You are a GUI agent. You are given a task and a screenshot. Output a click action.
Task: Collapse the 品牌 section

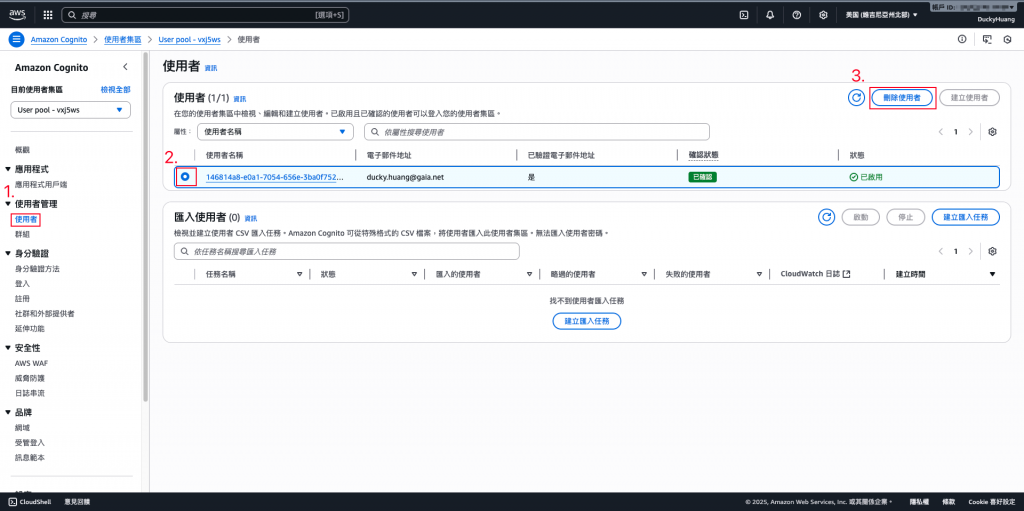(x=8, y=412)
